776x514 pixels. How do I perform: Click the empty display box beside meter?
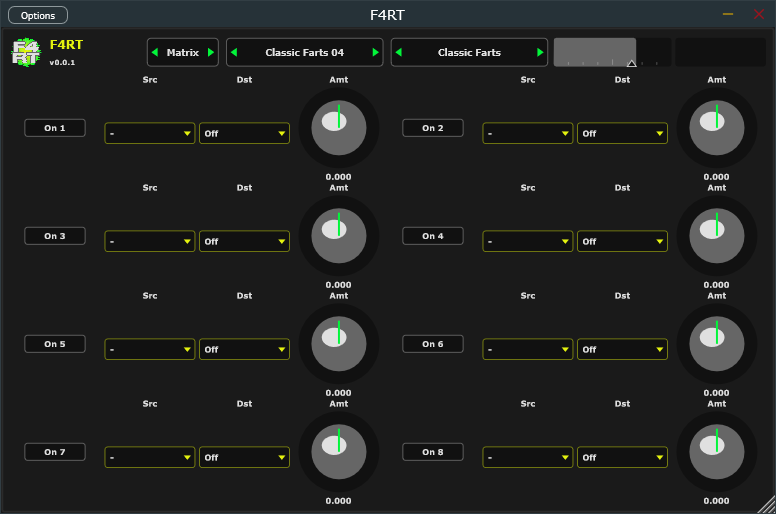(x=721, y=52)
